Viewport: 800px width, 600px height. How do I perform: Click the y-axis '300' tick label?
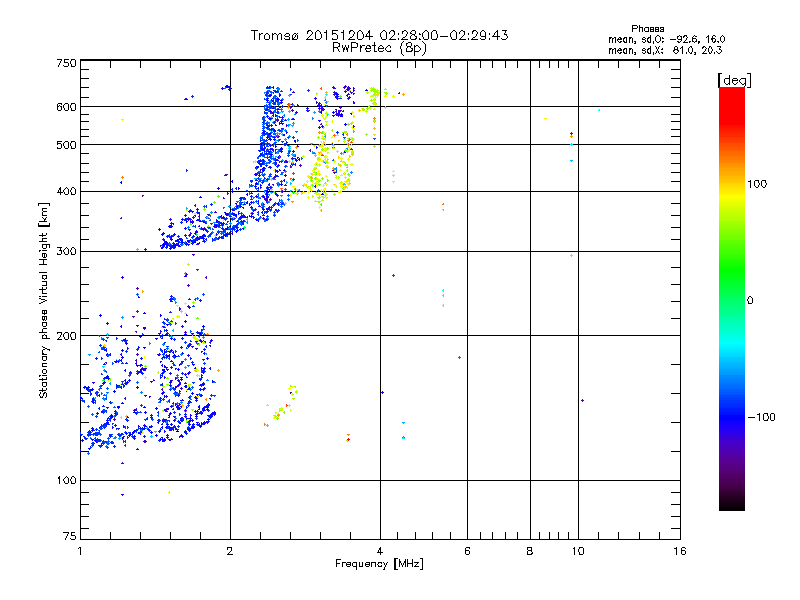click(x=66, y=252)
